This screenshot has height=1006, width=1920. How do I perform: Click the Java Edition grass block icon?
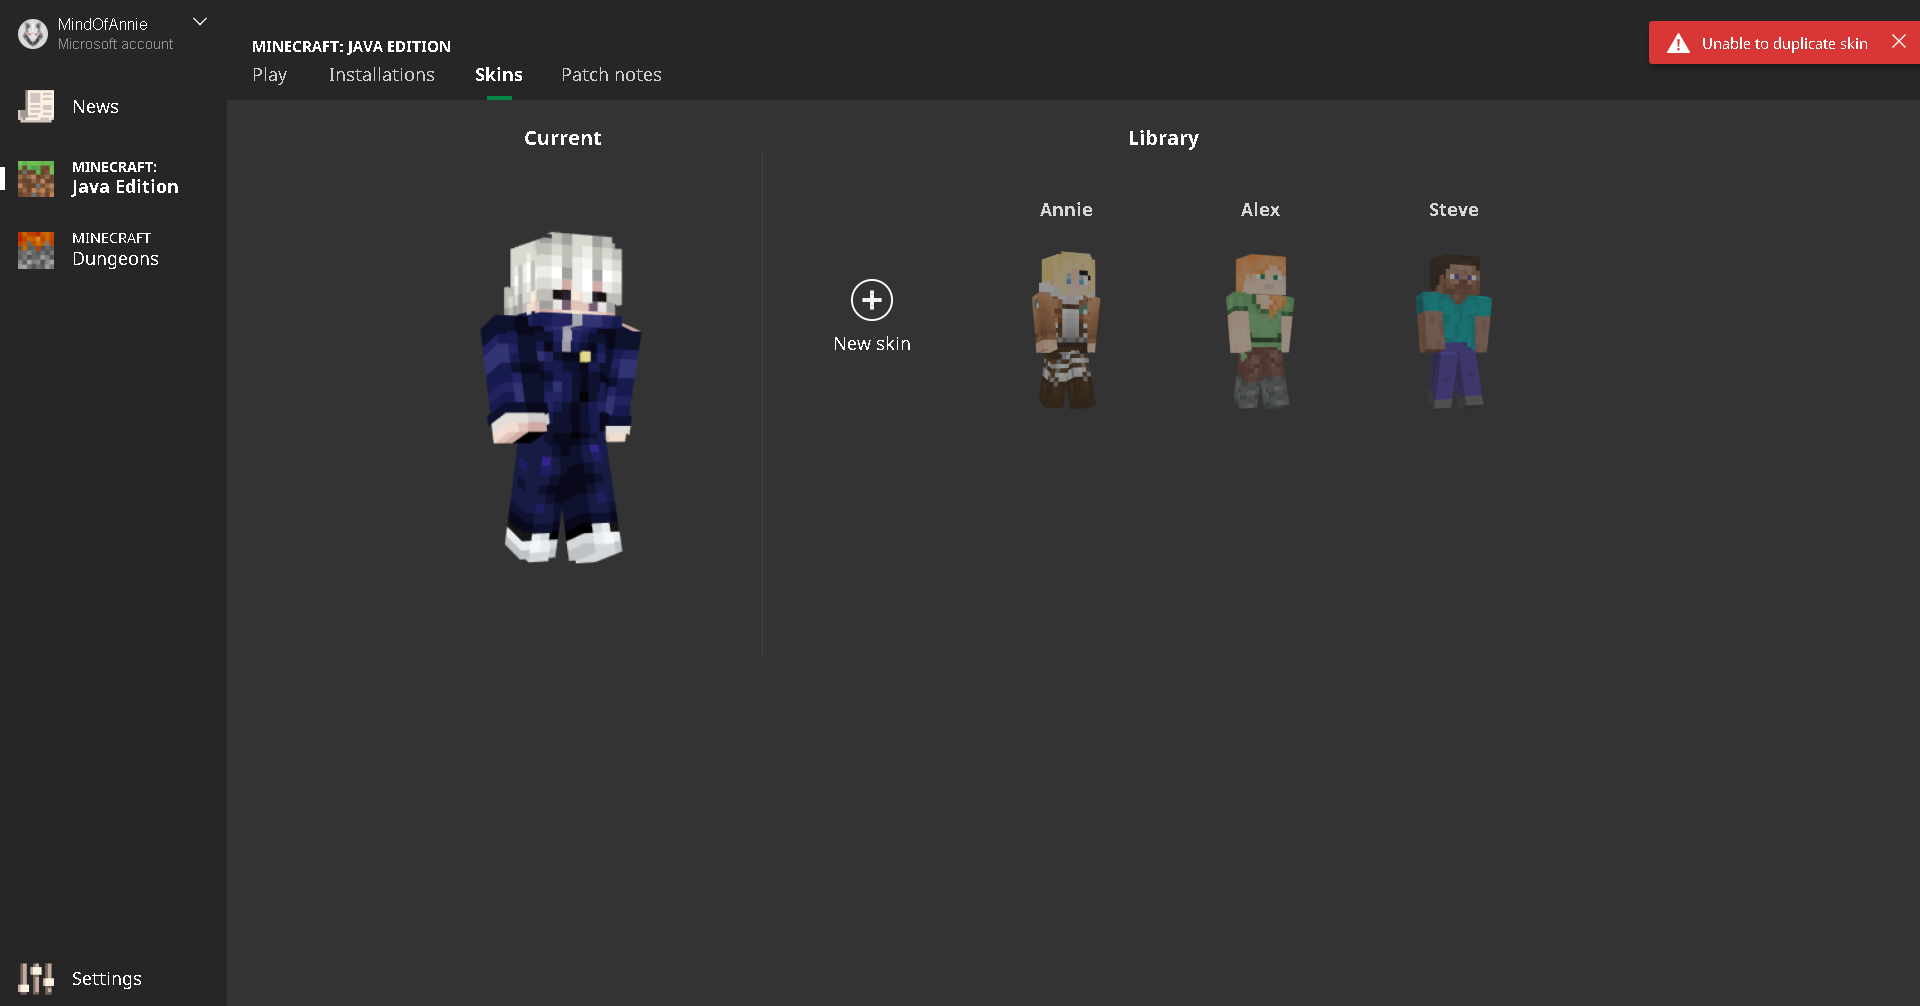coord(36,178)
